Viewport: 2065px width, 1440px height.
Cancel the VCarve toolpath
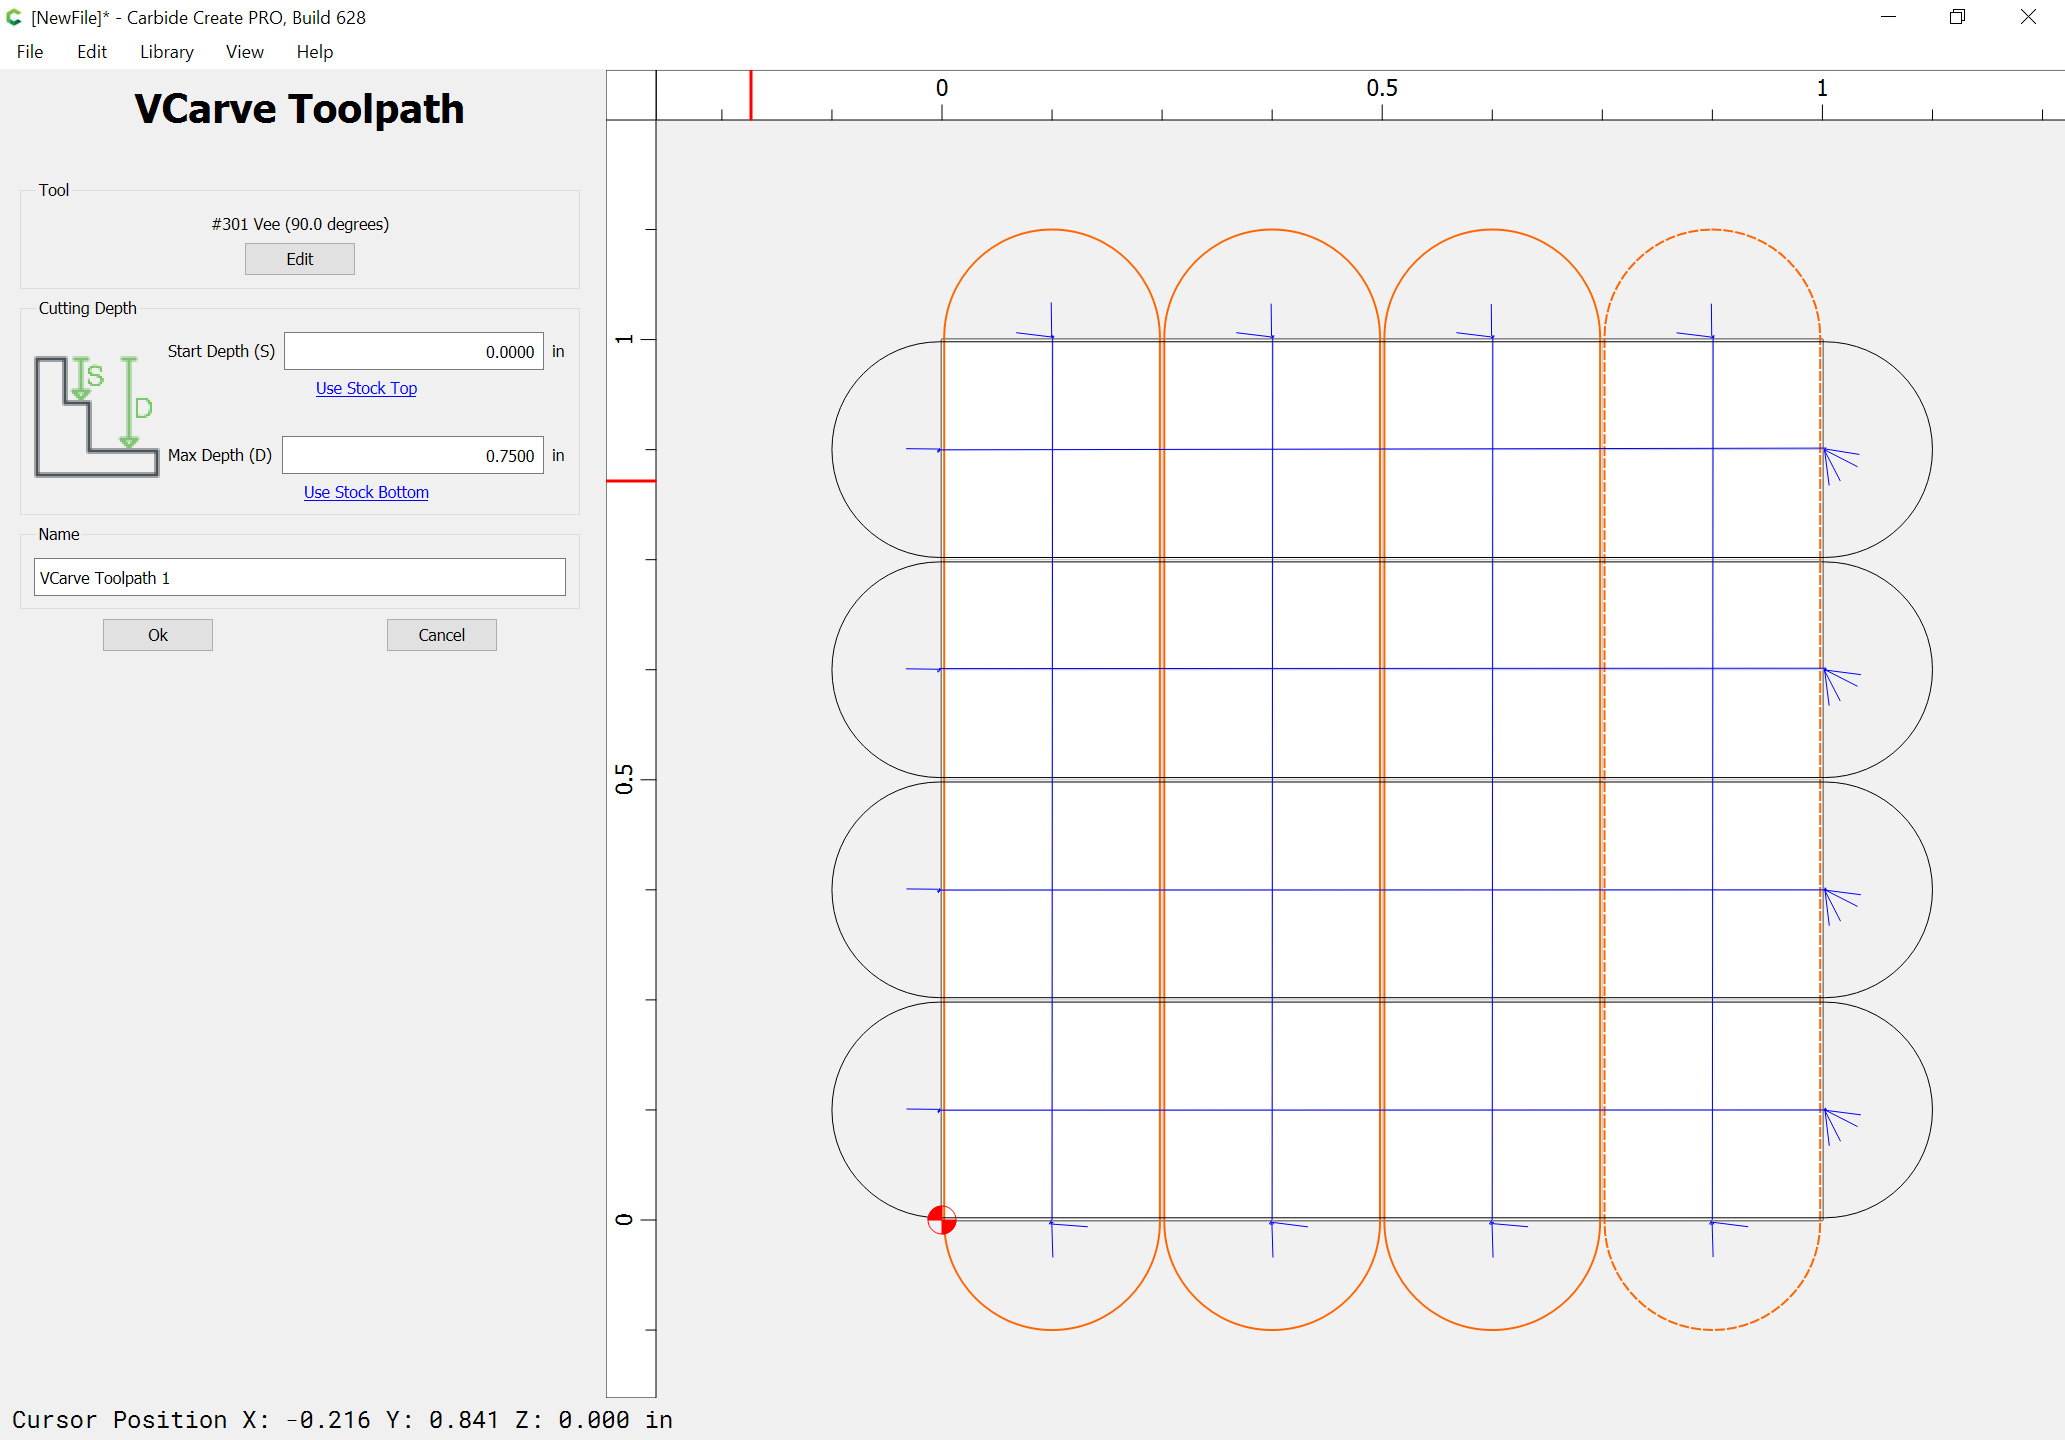pyautogui.click(x=442, y=635)
